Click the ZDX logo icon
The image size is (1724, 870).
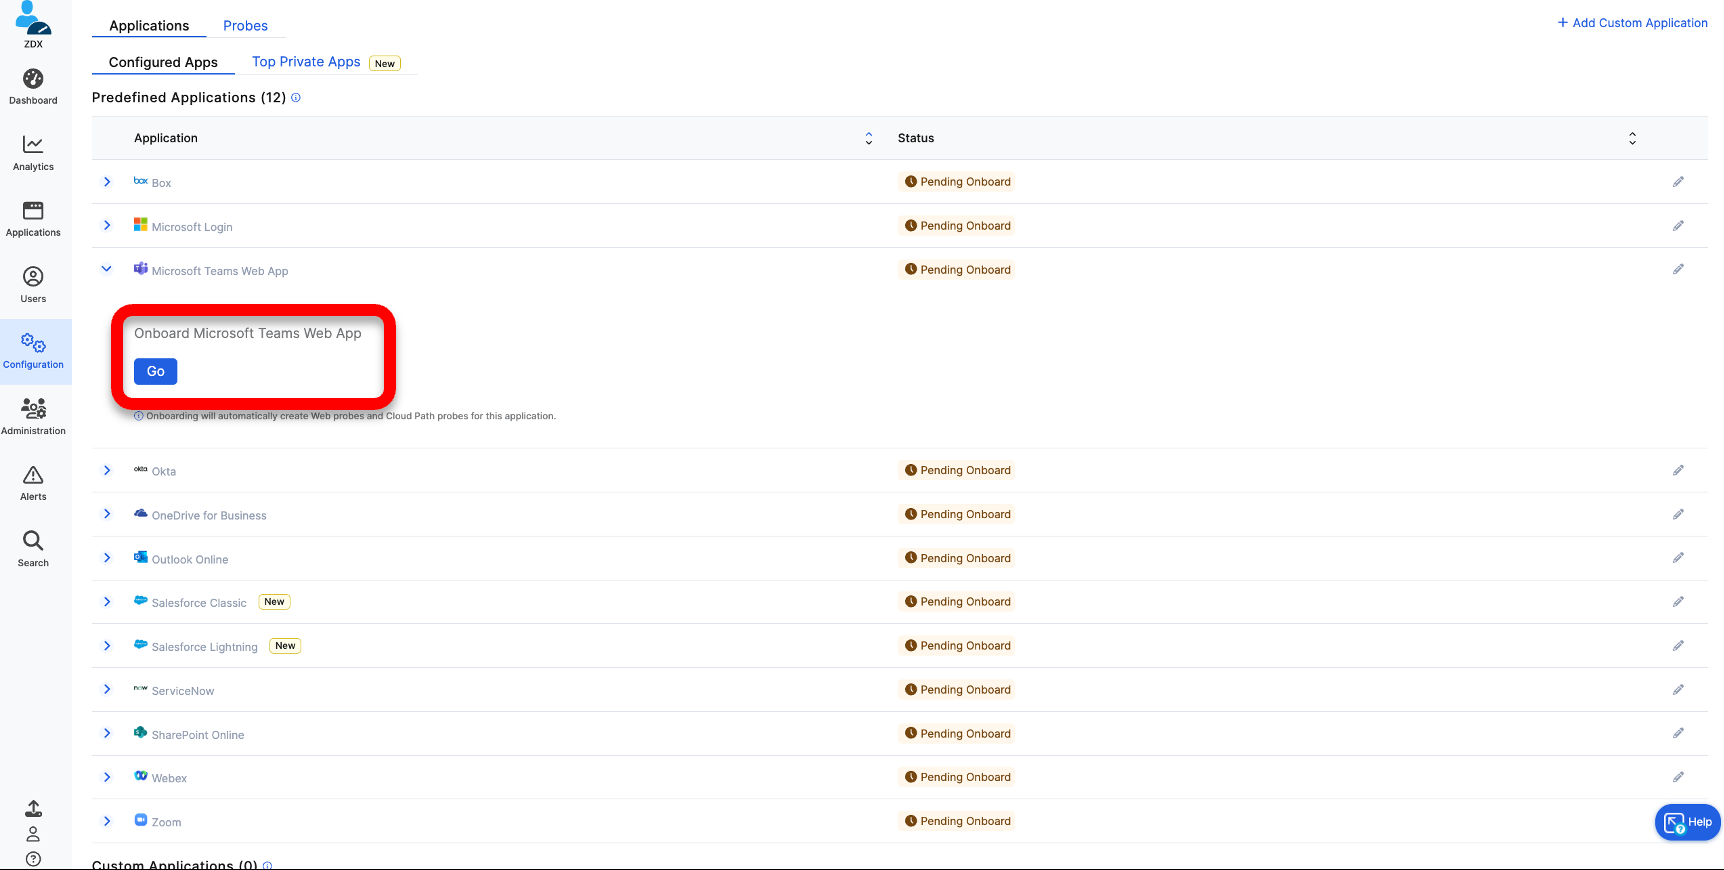(33, 24)
